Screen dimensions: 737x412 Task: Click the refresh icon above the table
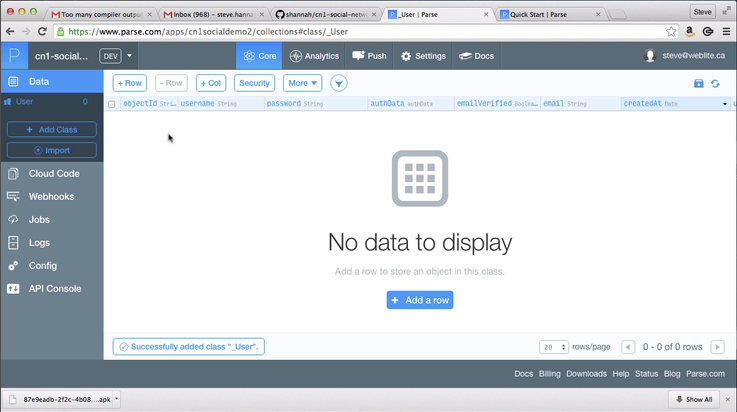coord(715,84)
